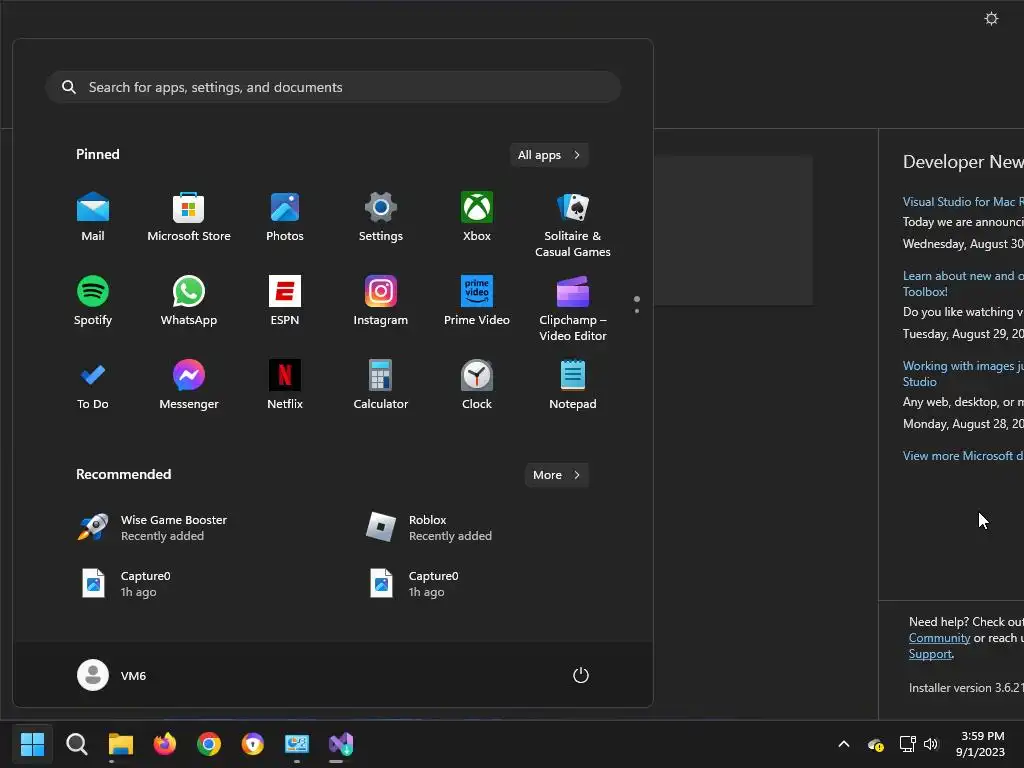1024x768 pixels.
Task: Go to next pinned apps page dot
Action: point(637,311)
